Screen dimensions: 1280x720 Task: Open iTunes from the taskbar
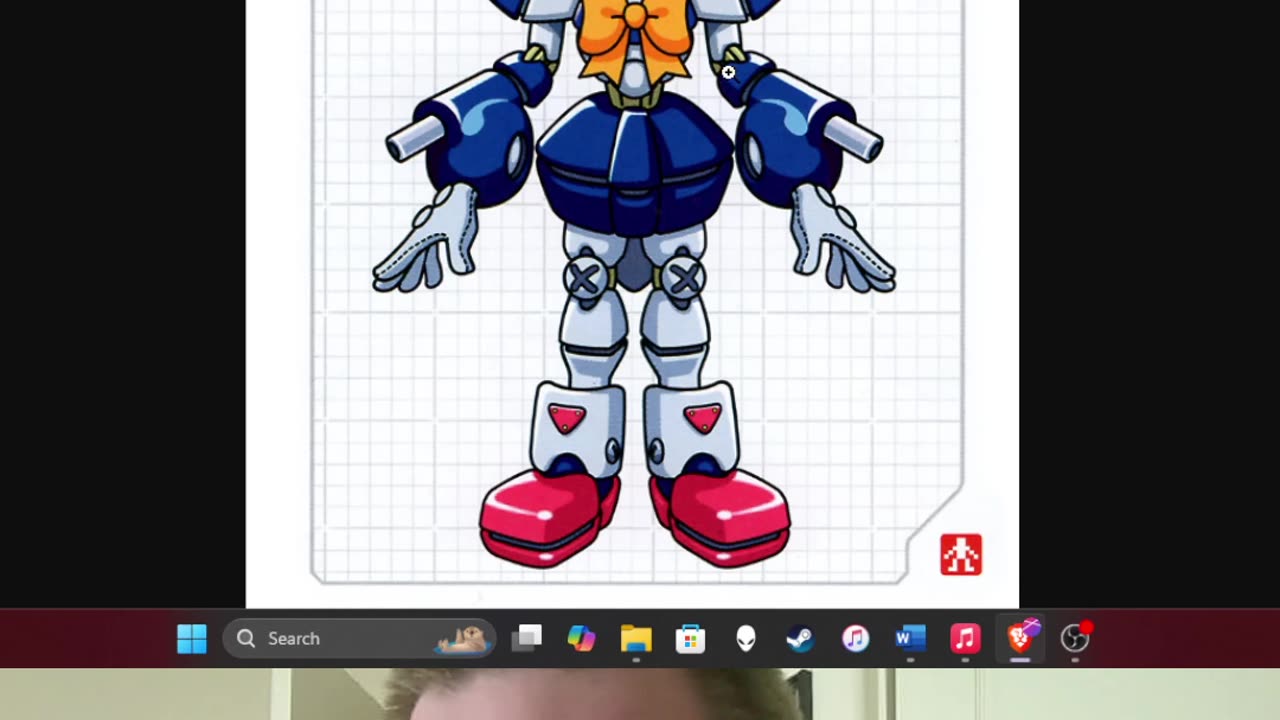855,638
